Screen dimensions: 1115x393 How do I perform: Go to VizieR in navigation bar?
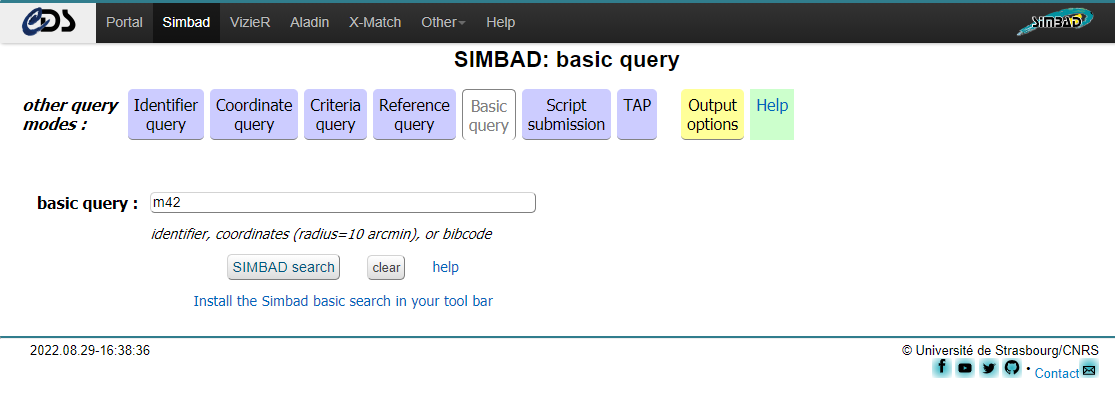click(x=250, y=22)
